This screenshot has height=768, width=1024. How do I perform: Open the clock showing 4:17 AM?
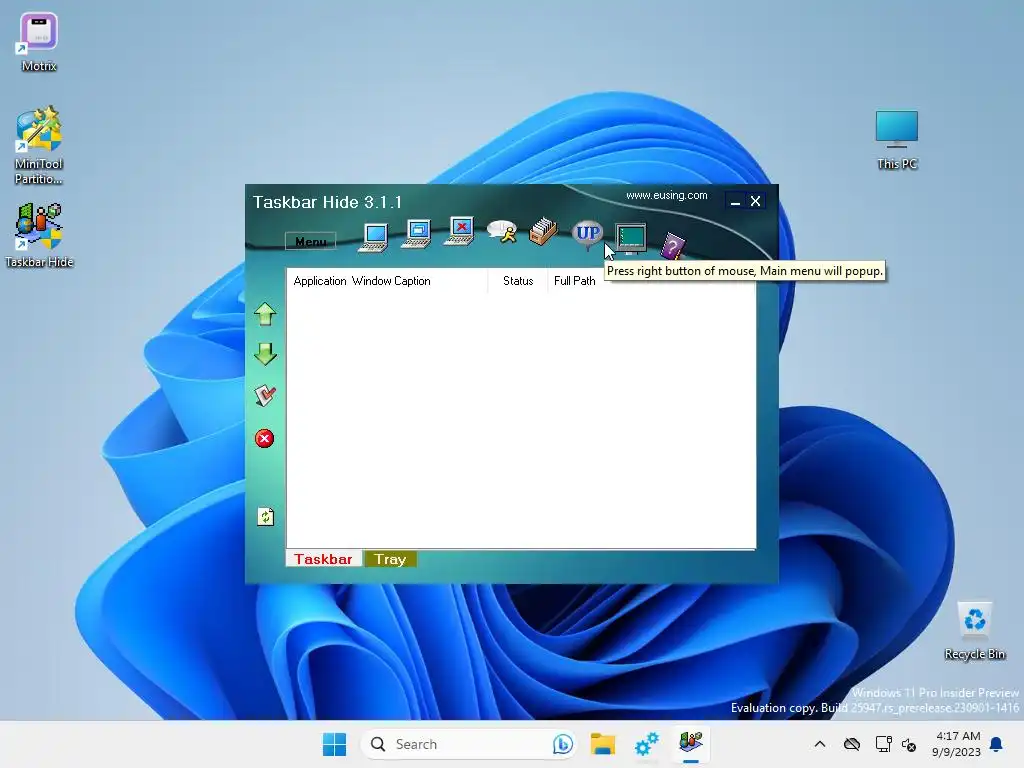click(x=957, y=744)
